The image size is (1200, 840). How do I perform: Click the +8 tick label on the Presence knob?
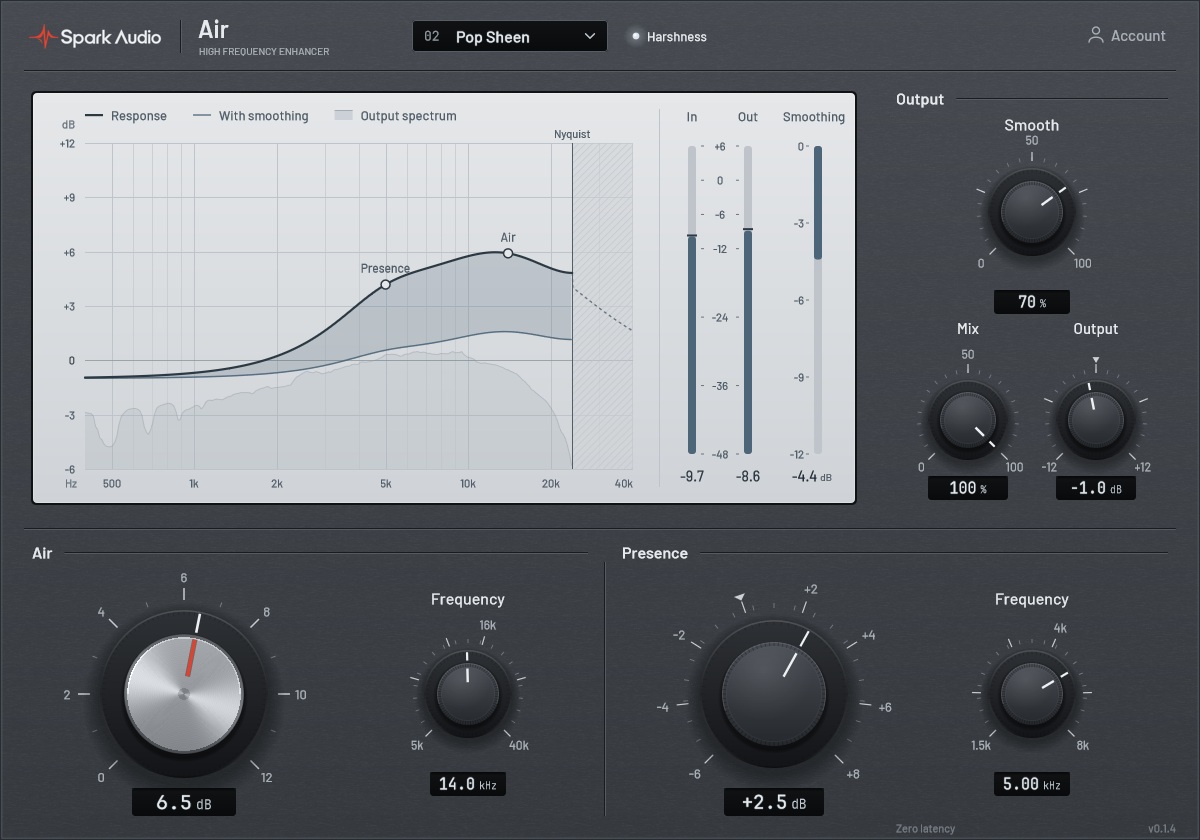click(852, 774)
